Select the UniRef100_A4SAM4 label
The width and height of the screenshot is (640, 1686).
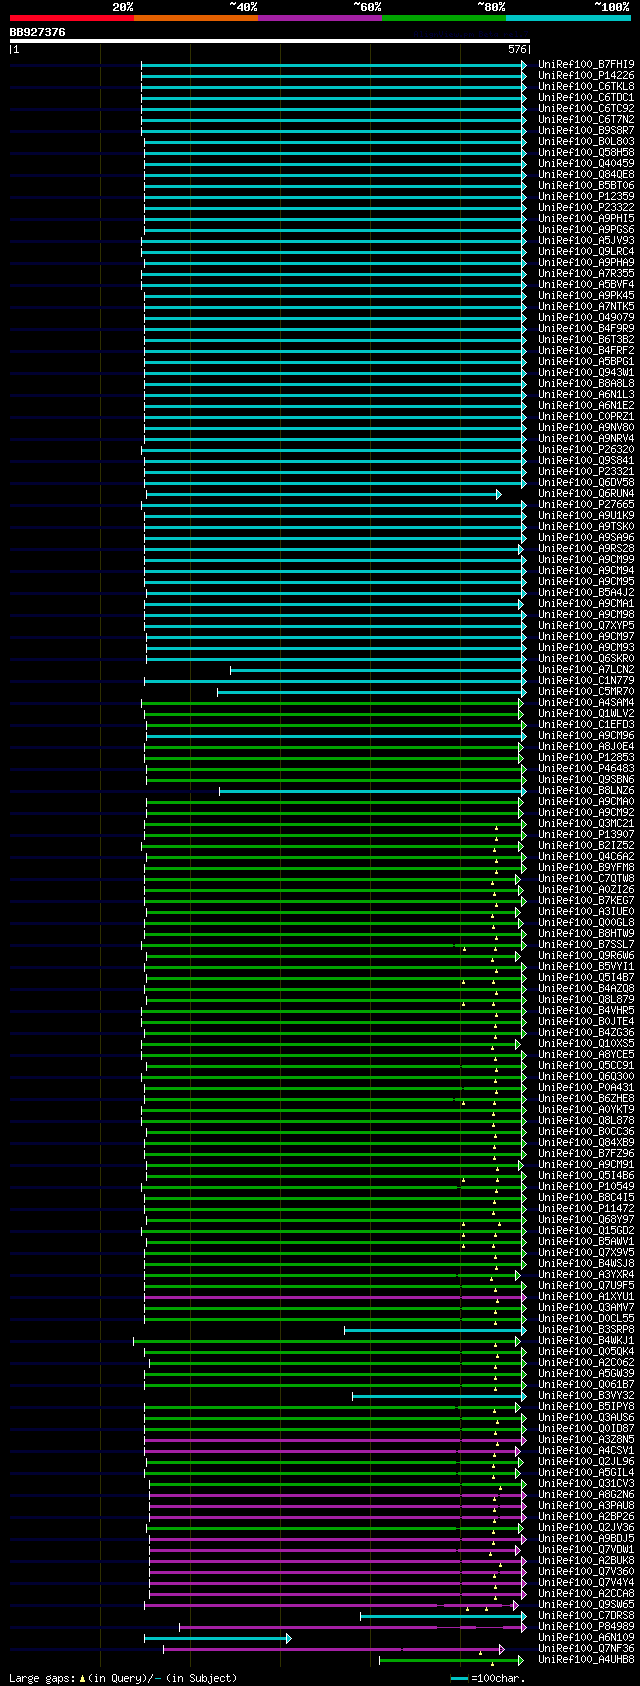[586, 702]
